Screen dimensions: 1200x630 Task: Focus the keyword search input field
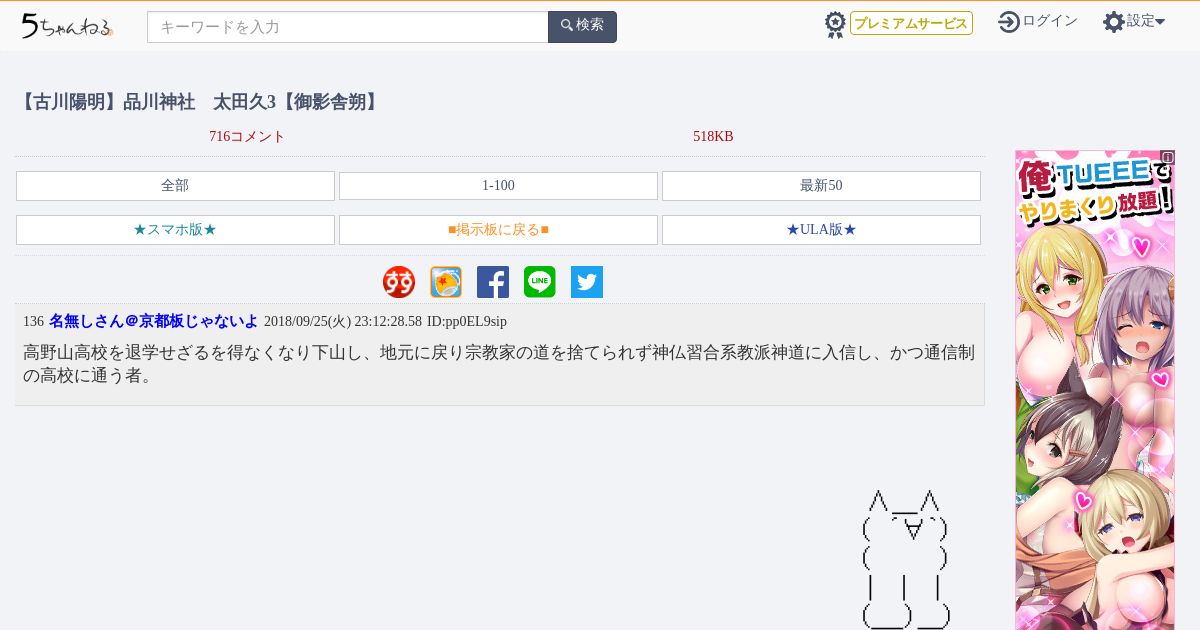point(348,27)
